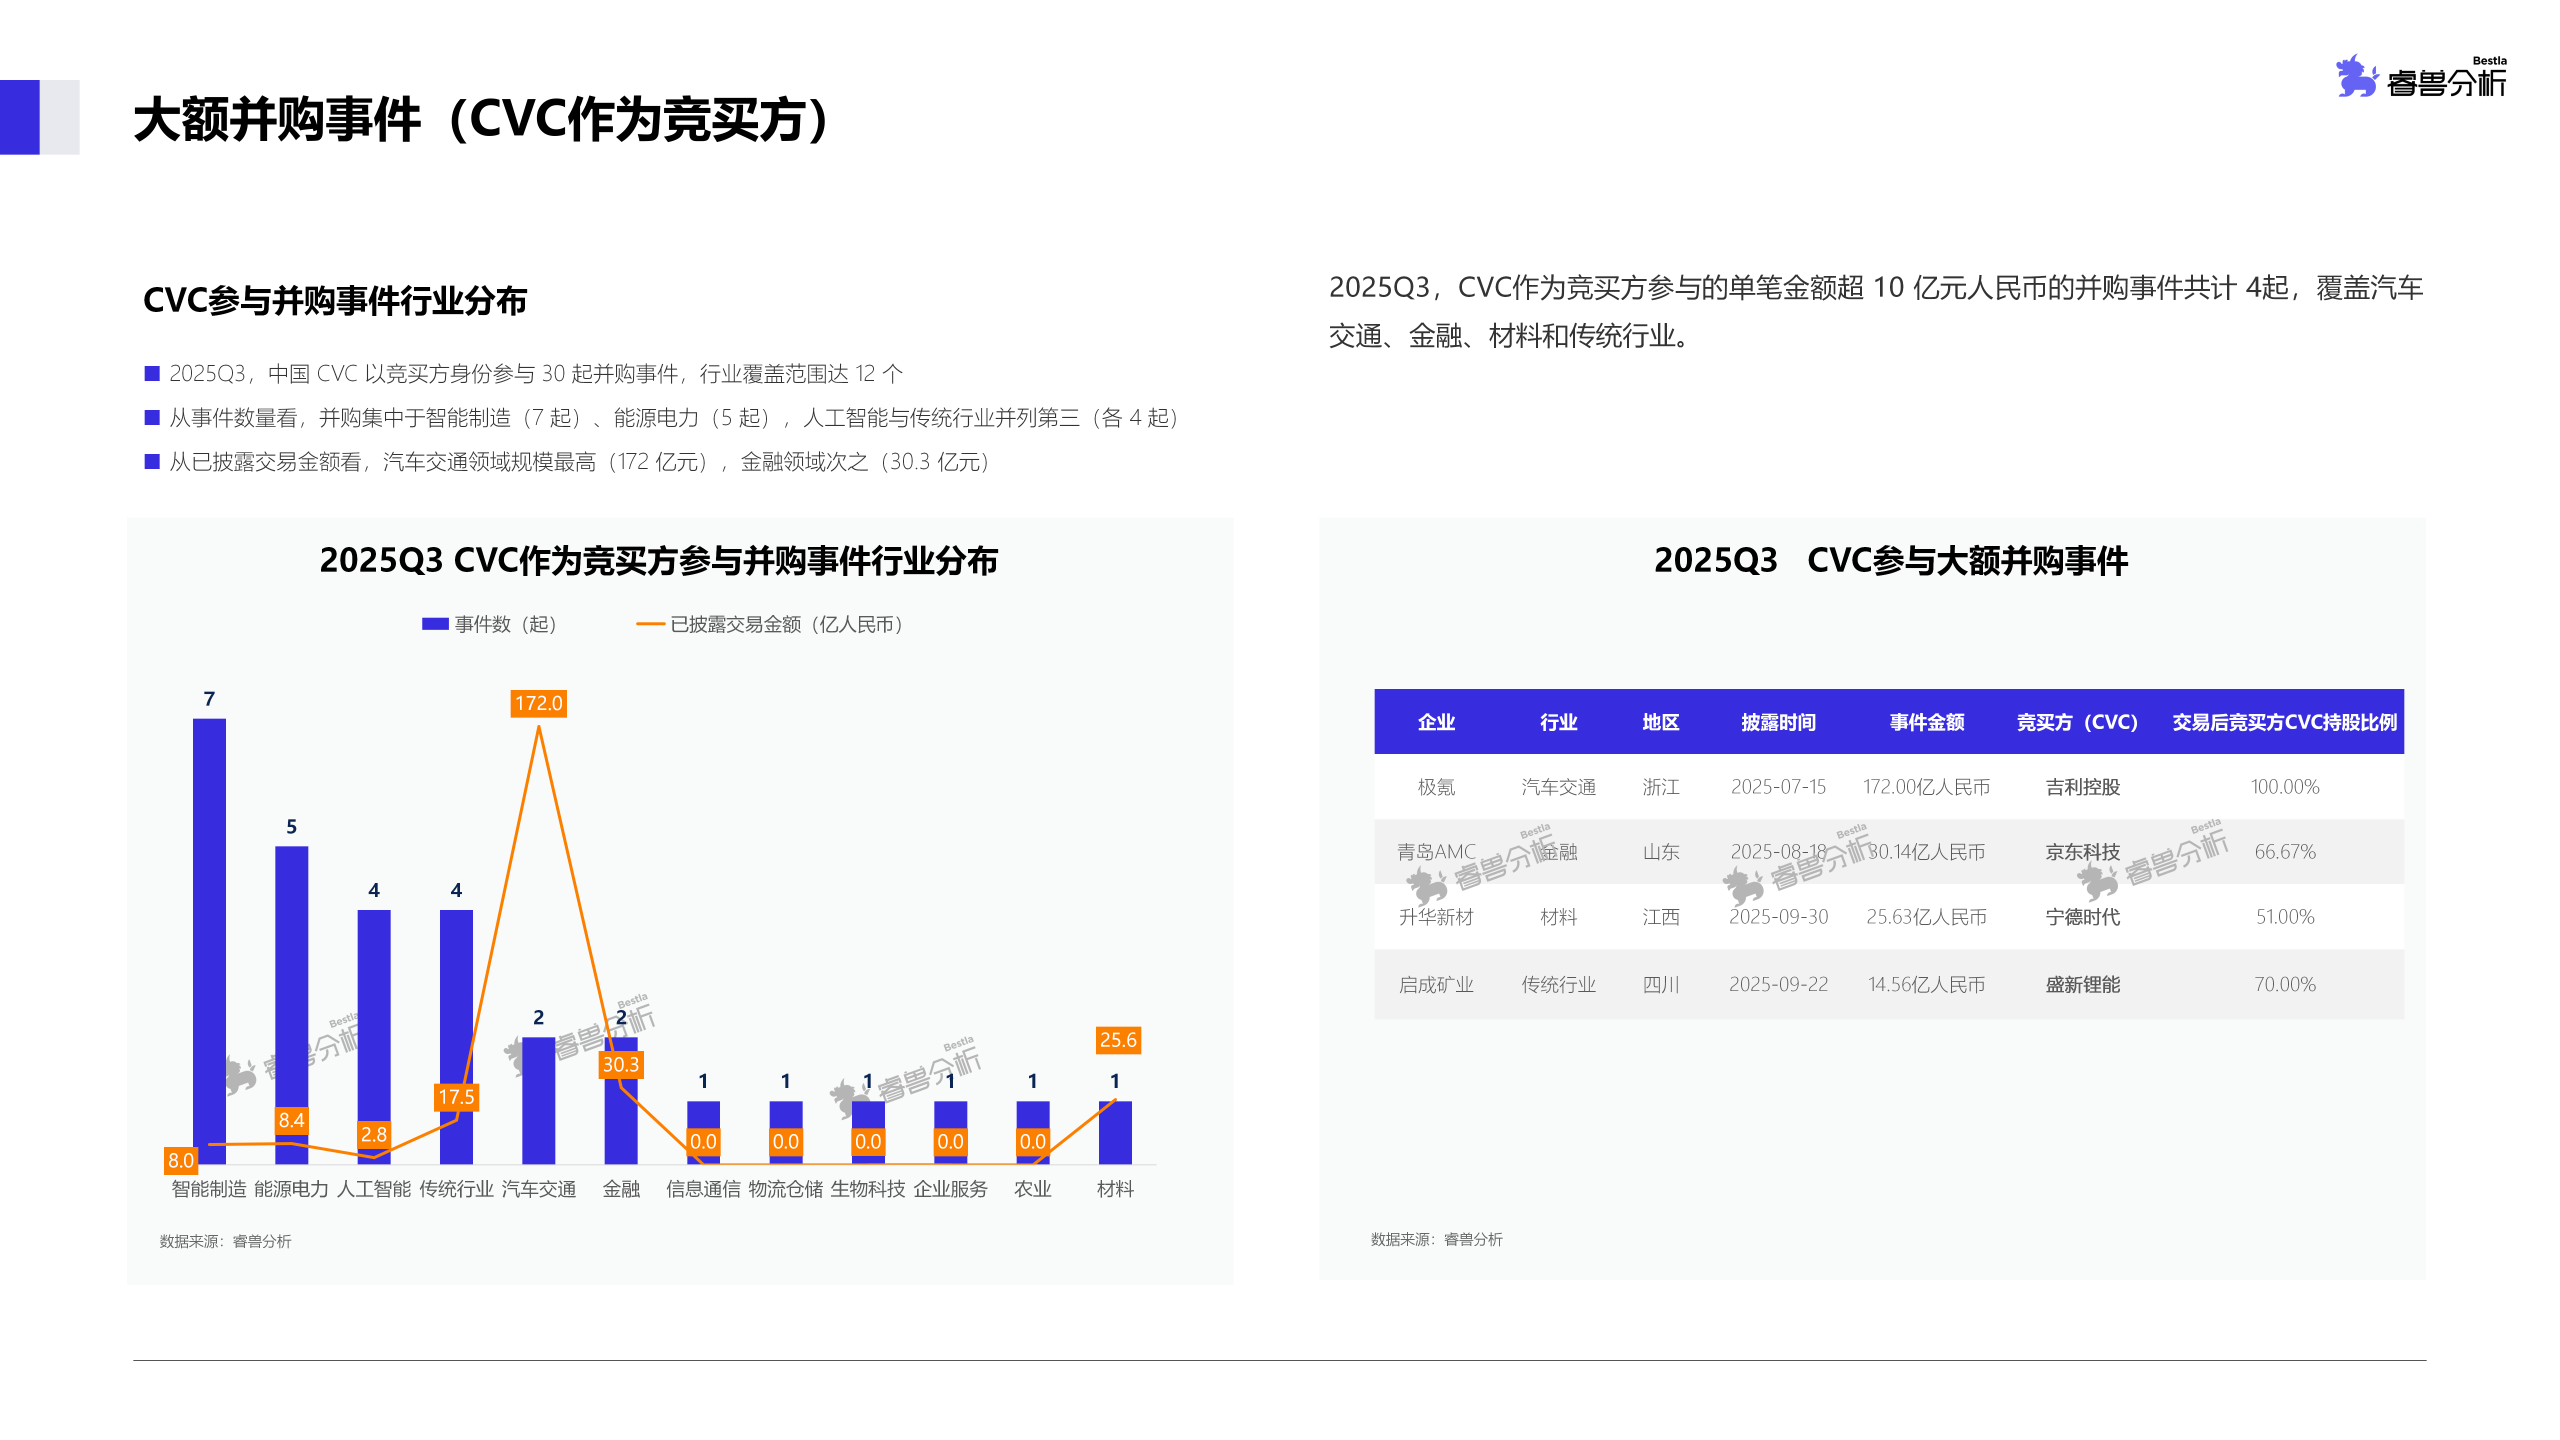Click the 京东科技 entry in the table
The height and width of the screenshot is (1440, 2560).
(x=2080, y=852)
